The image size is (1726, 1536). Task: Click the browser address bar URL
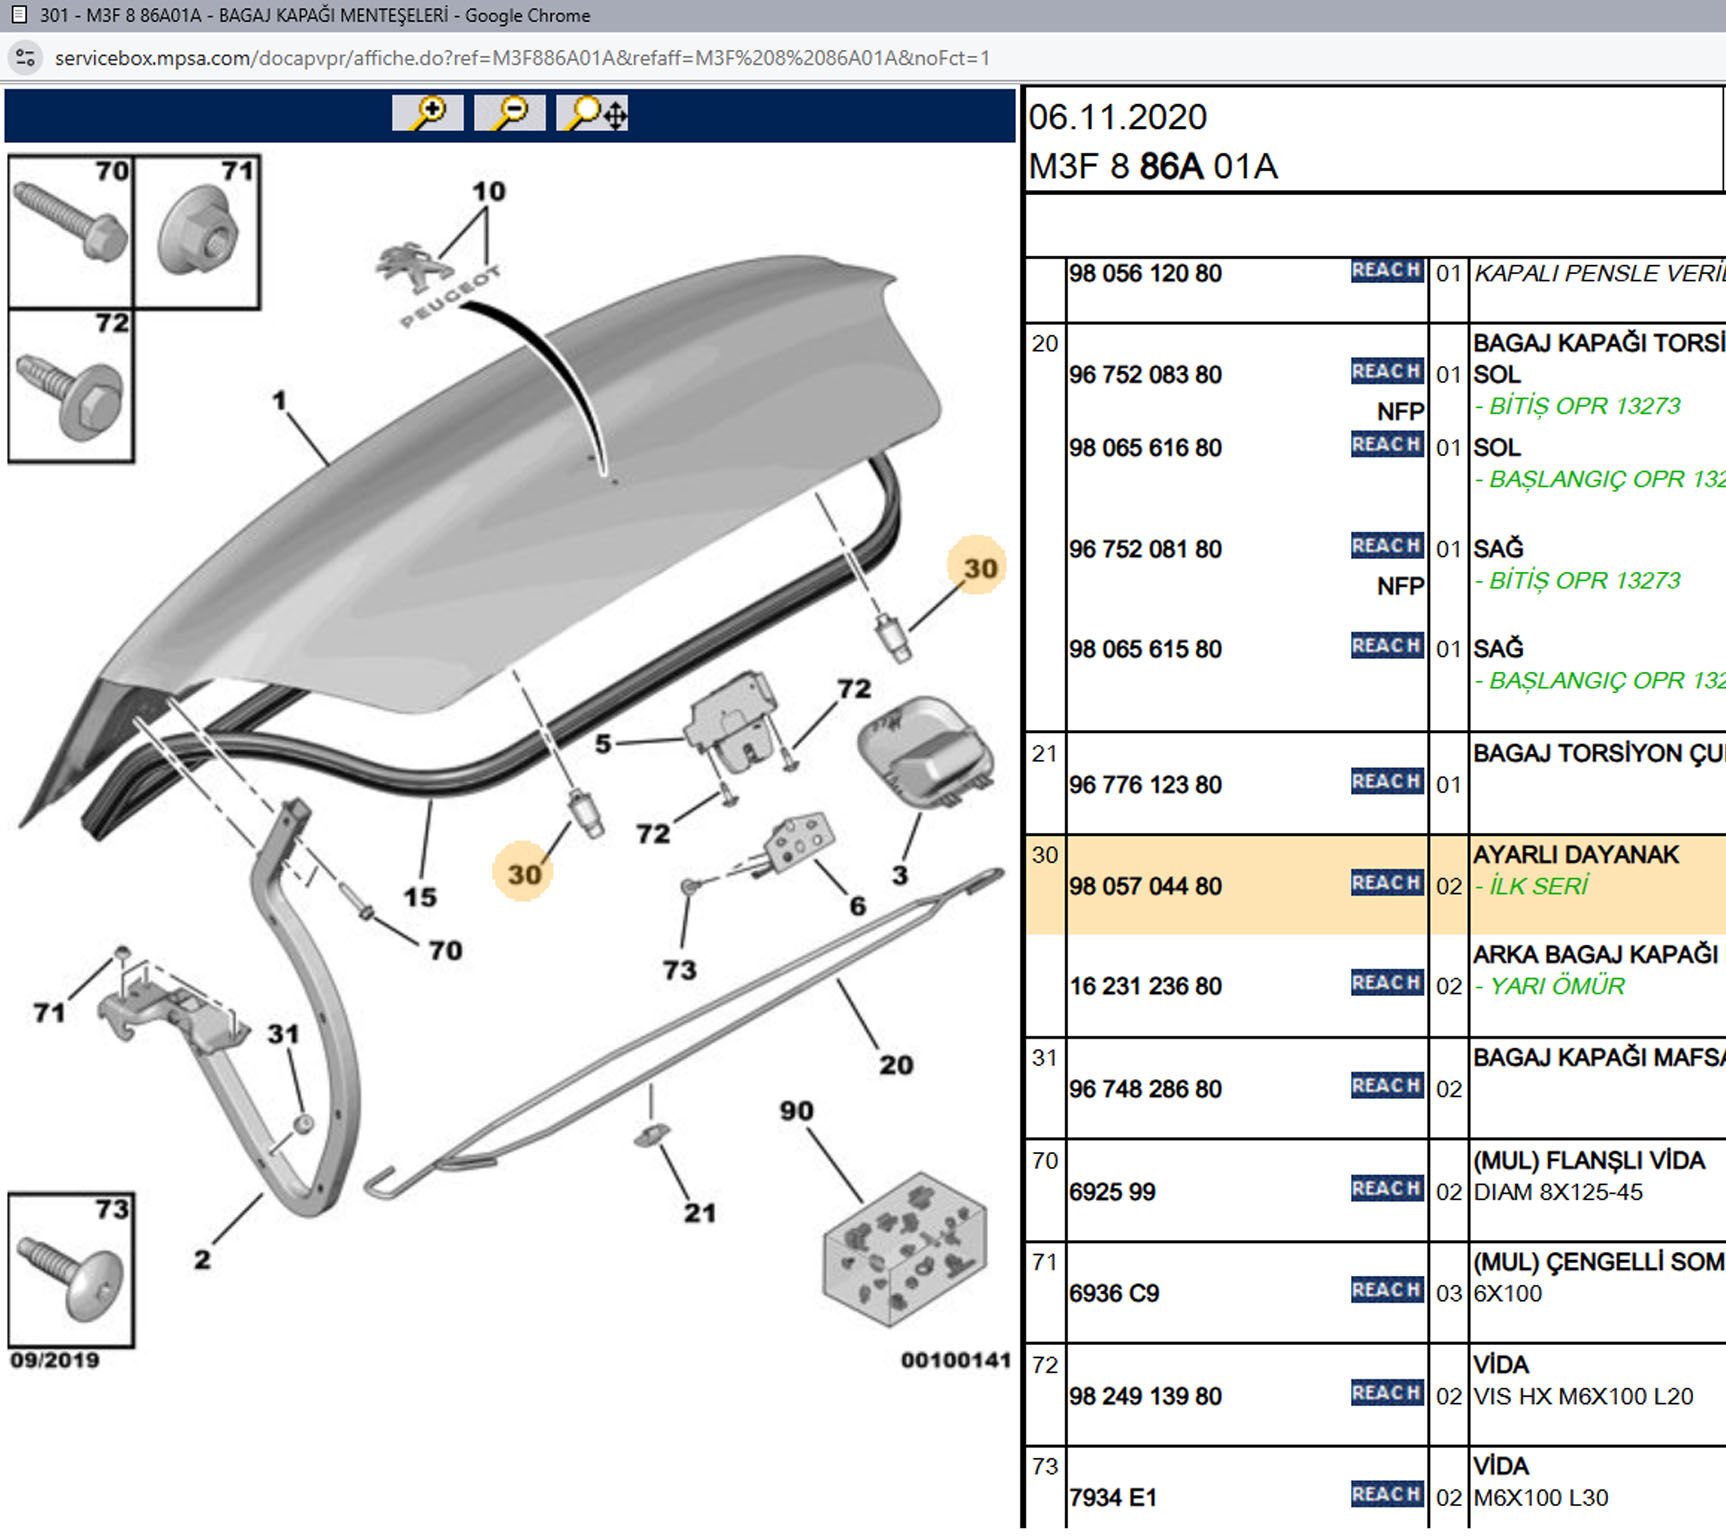click(x=522, y=58)
